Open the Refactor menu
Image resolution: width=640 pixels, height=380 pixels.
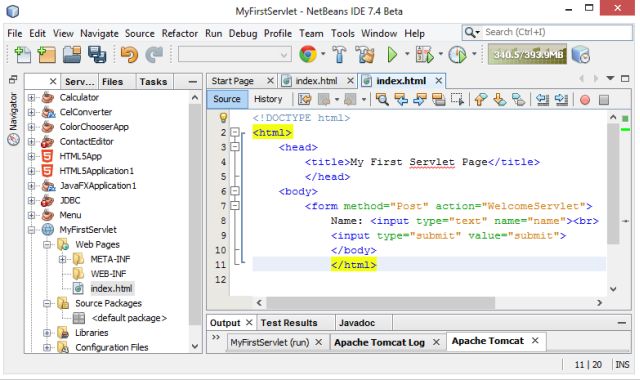click(180, 33)
